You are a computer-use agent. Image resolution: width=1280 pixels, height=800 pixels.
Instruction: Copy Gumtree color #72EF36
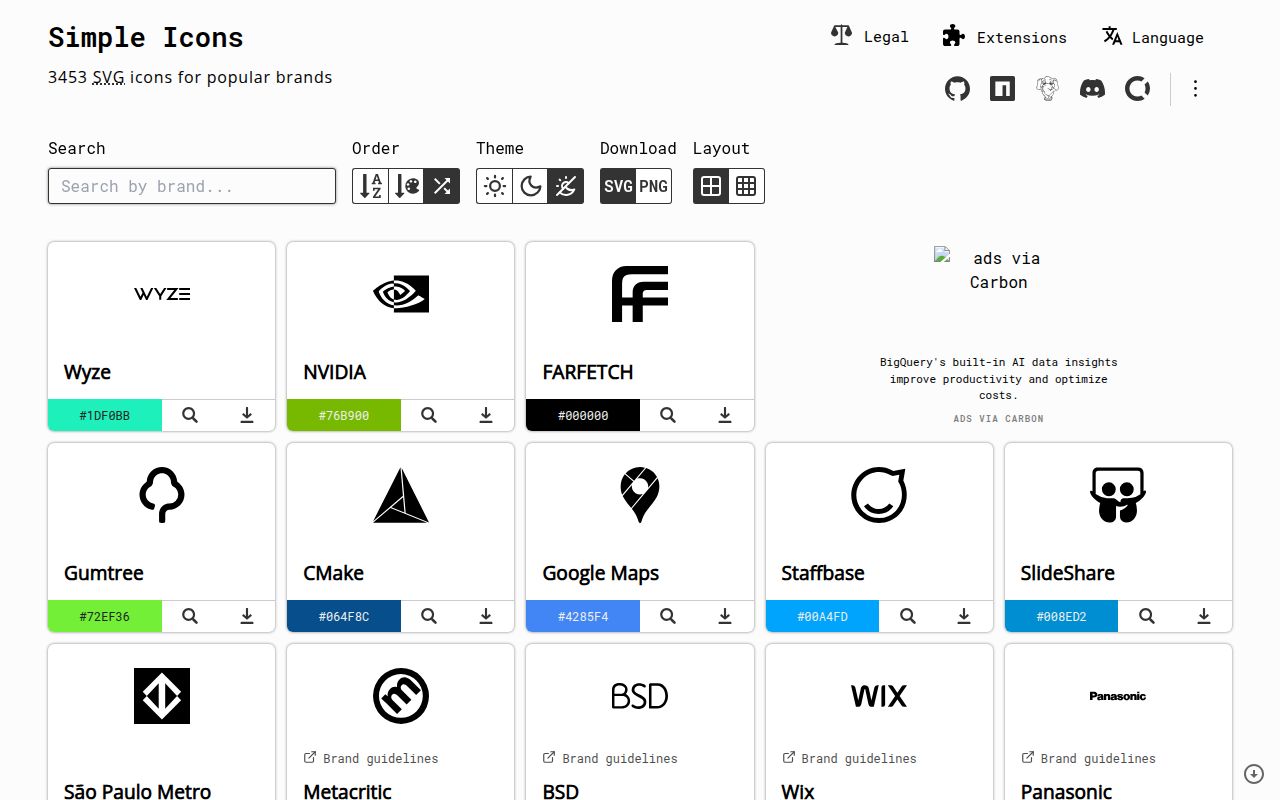(x=105, y=616)
